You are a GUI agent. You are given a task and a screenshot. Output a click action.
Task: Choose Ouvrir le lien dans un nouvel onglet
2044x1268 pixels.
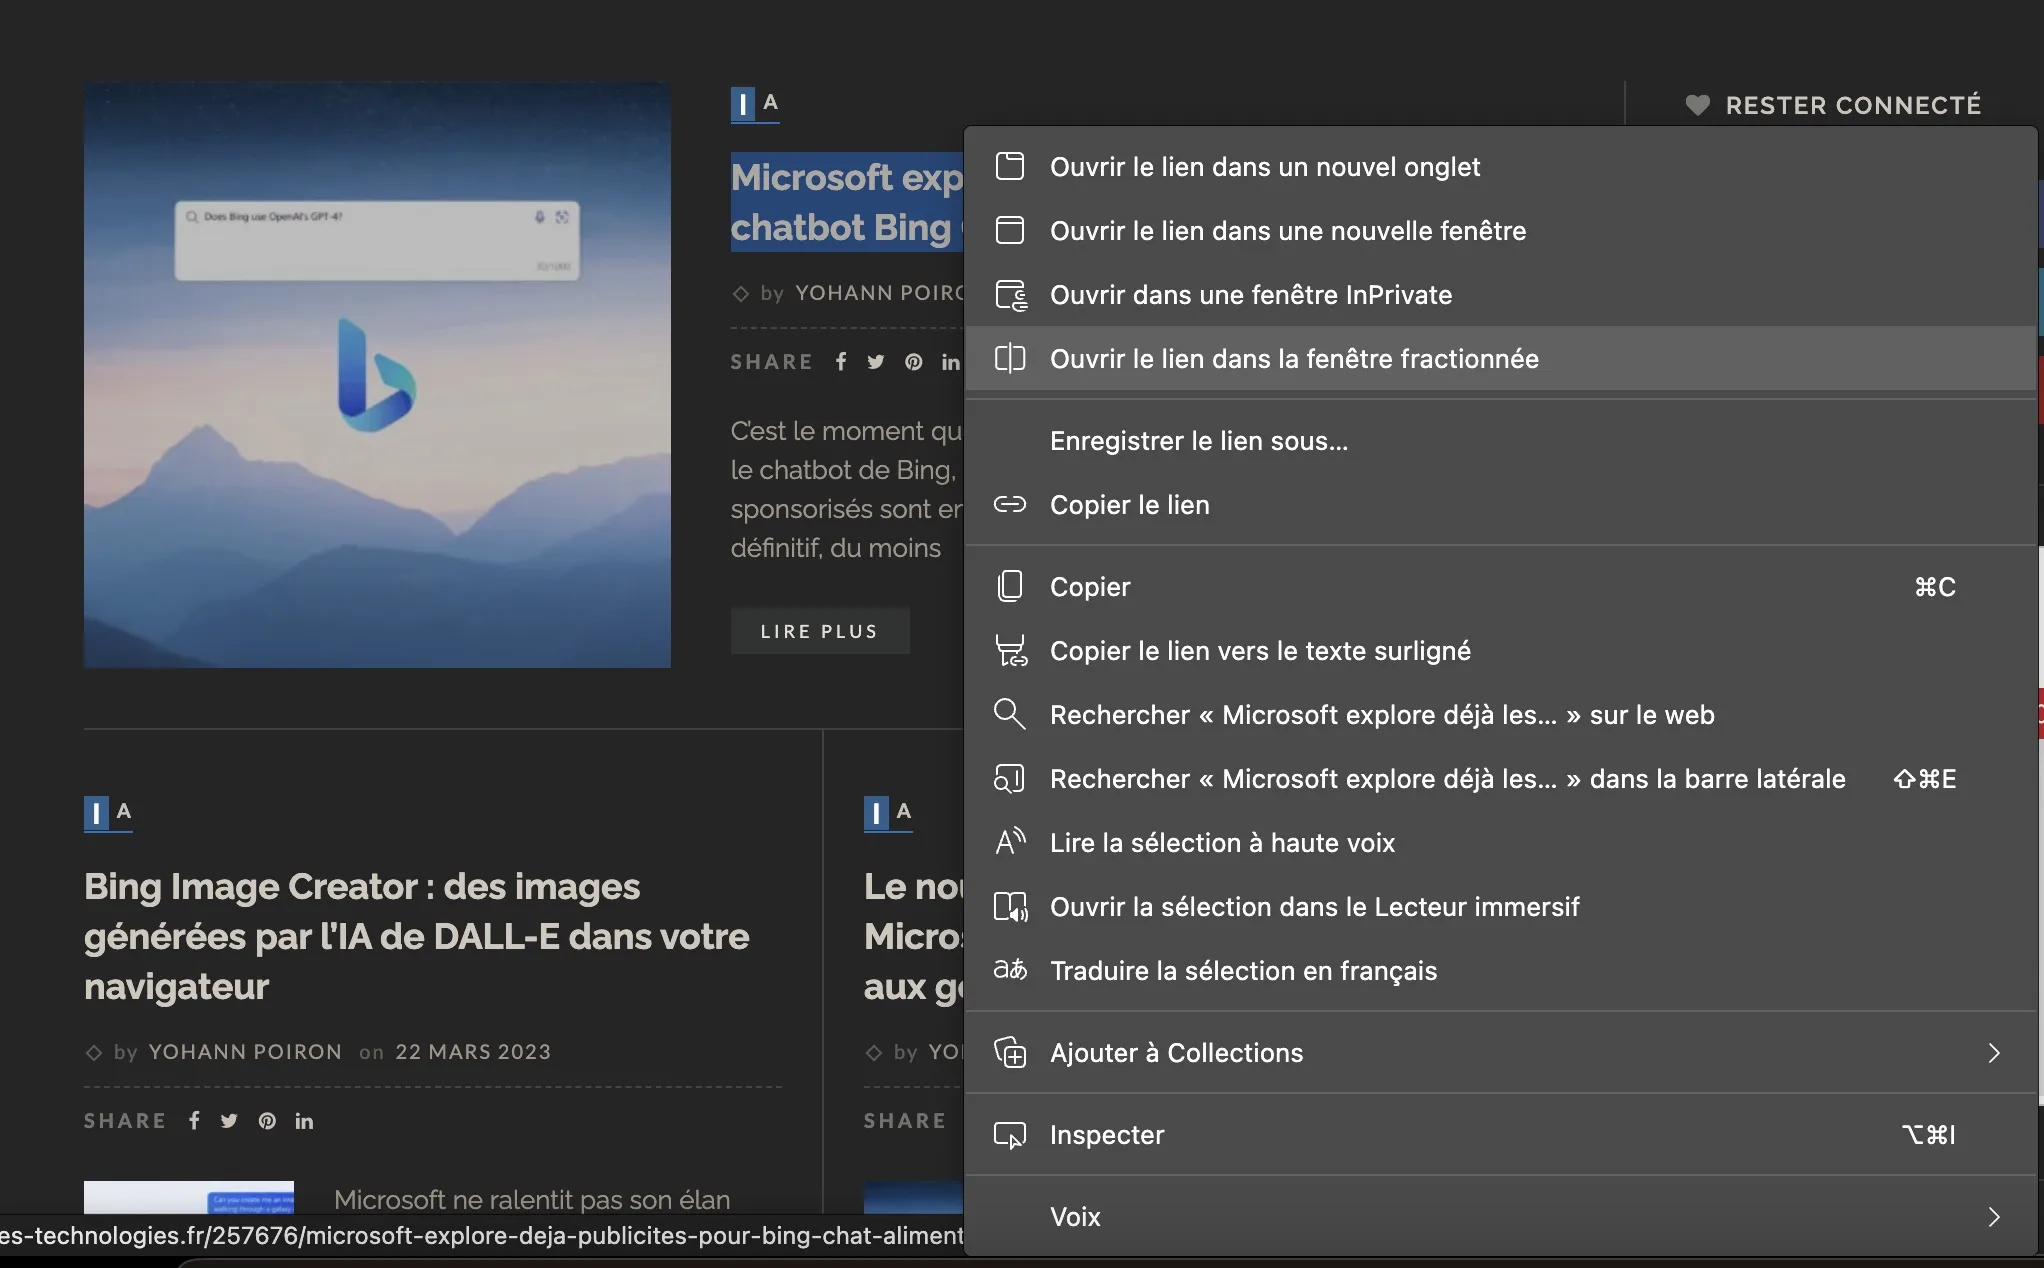(x=1500, y=166)
